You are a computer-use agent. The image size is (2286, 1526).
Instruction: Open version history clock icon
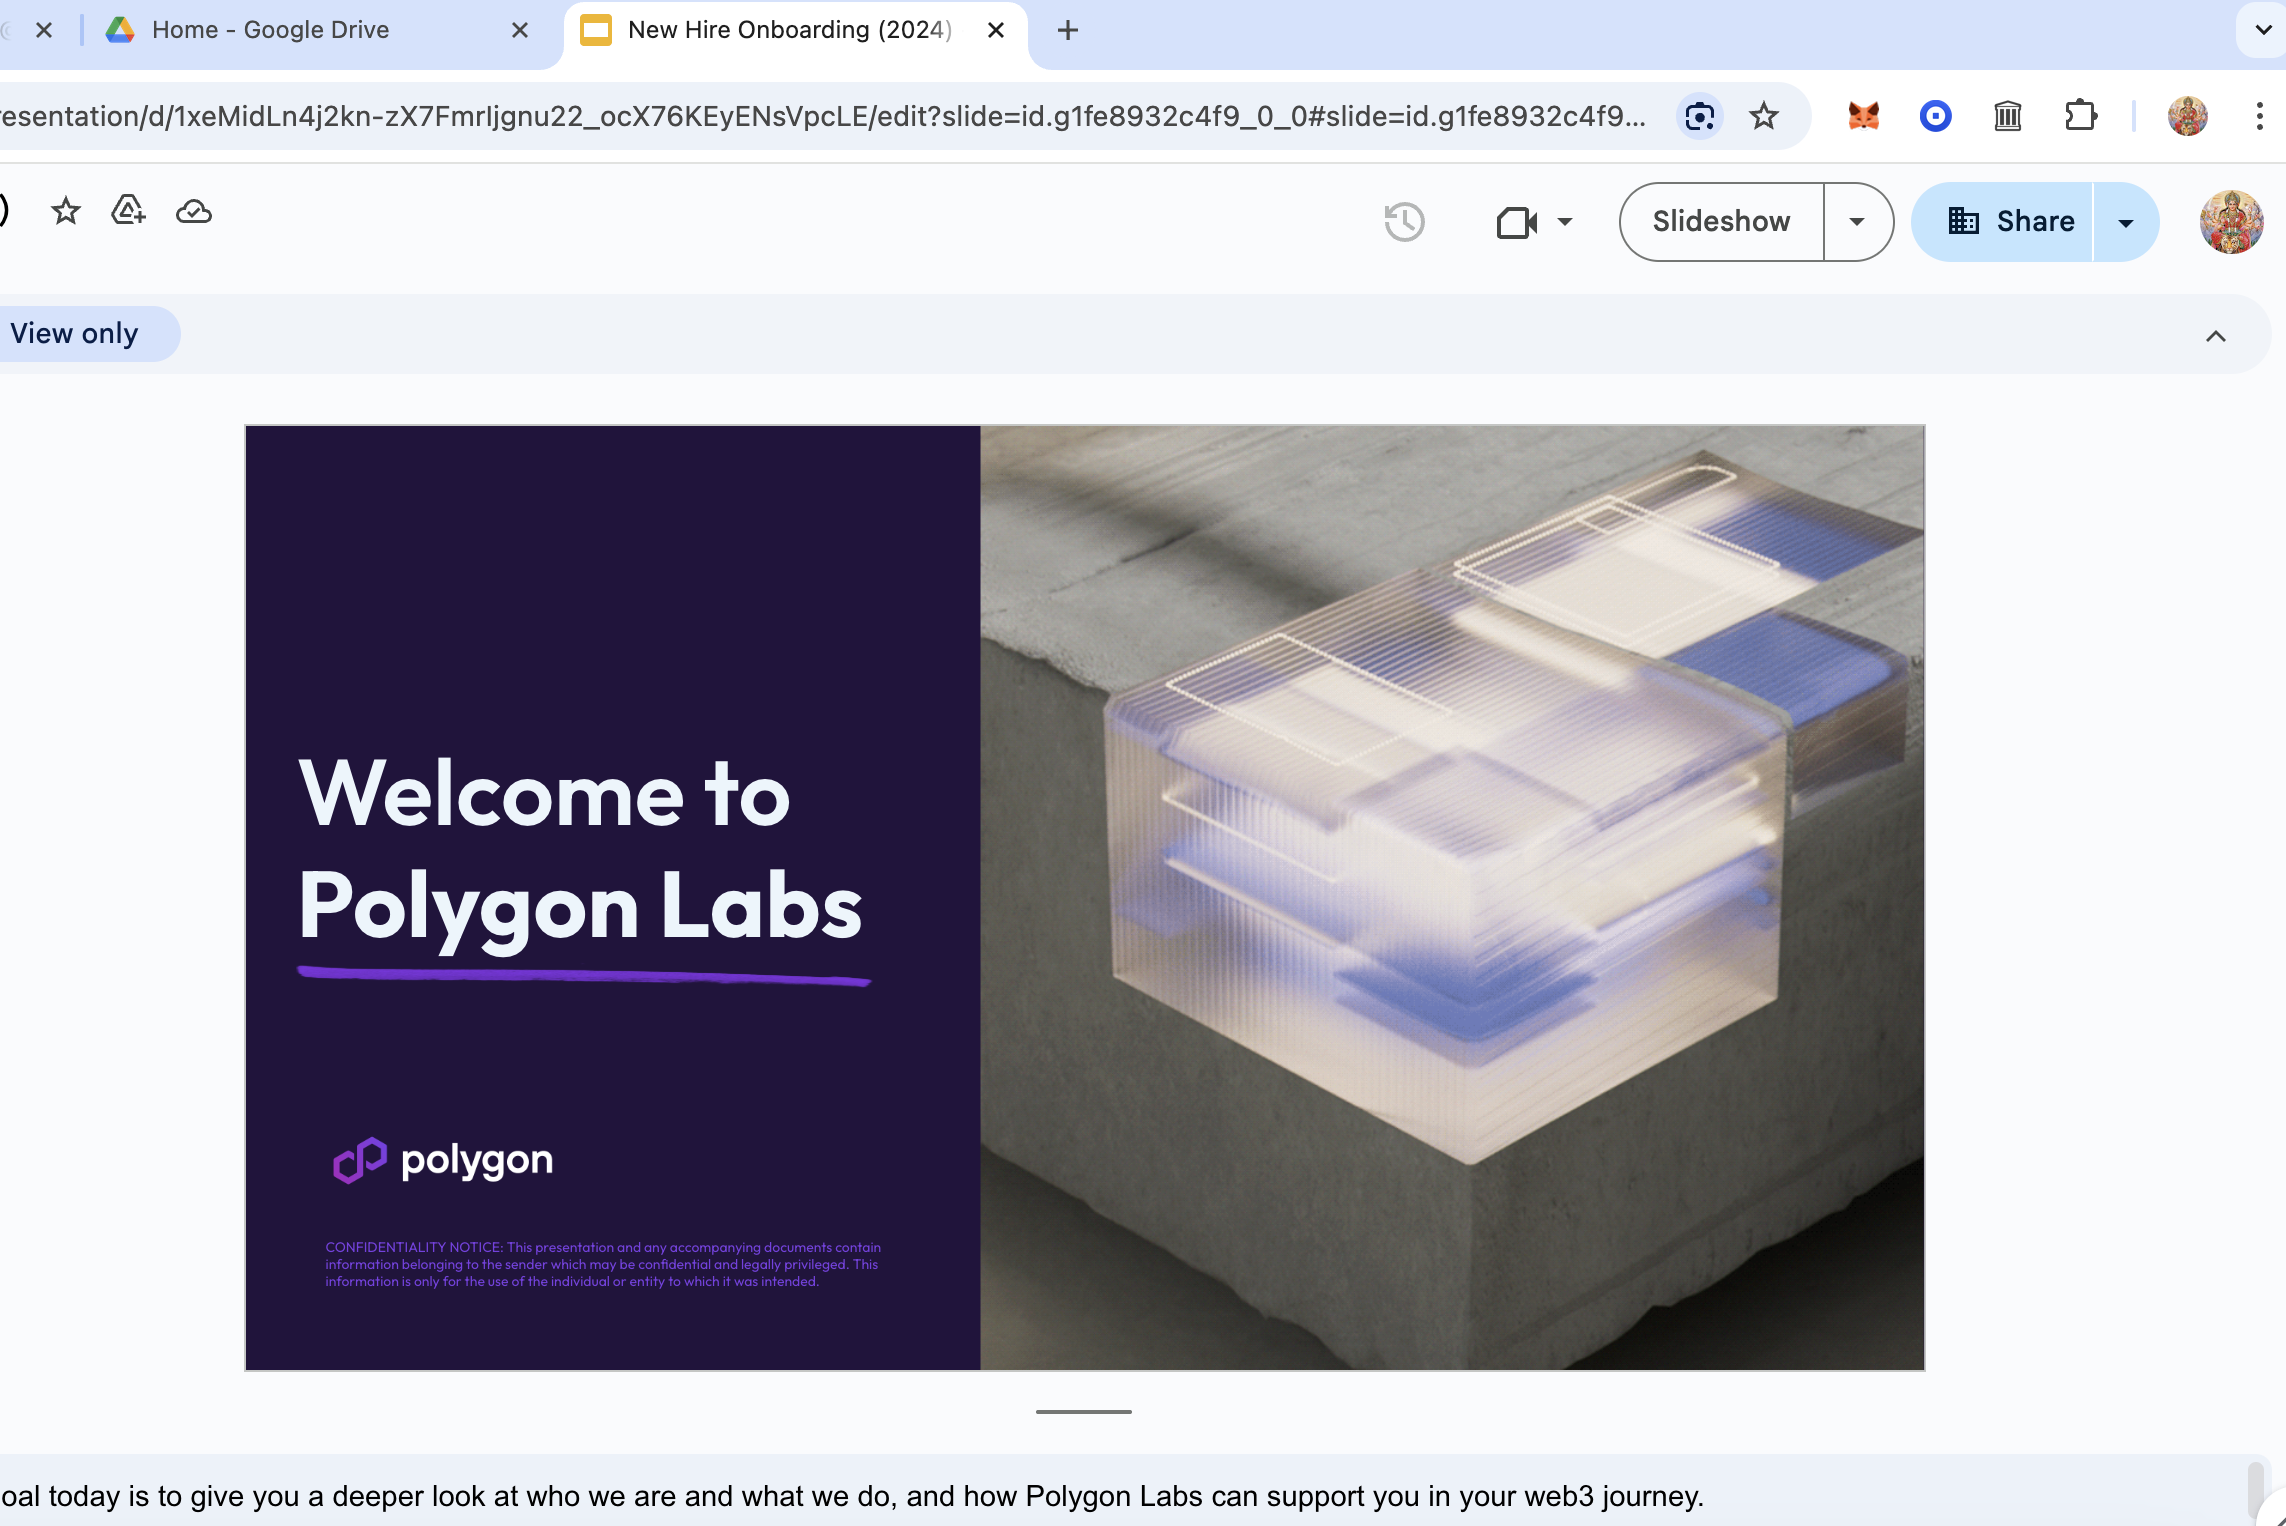point(1404,222)
